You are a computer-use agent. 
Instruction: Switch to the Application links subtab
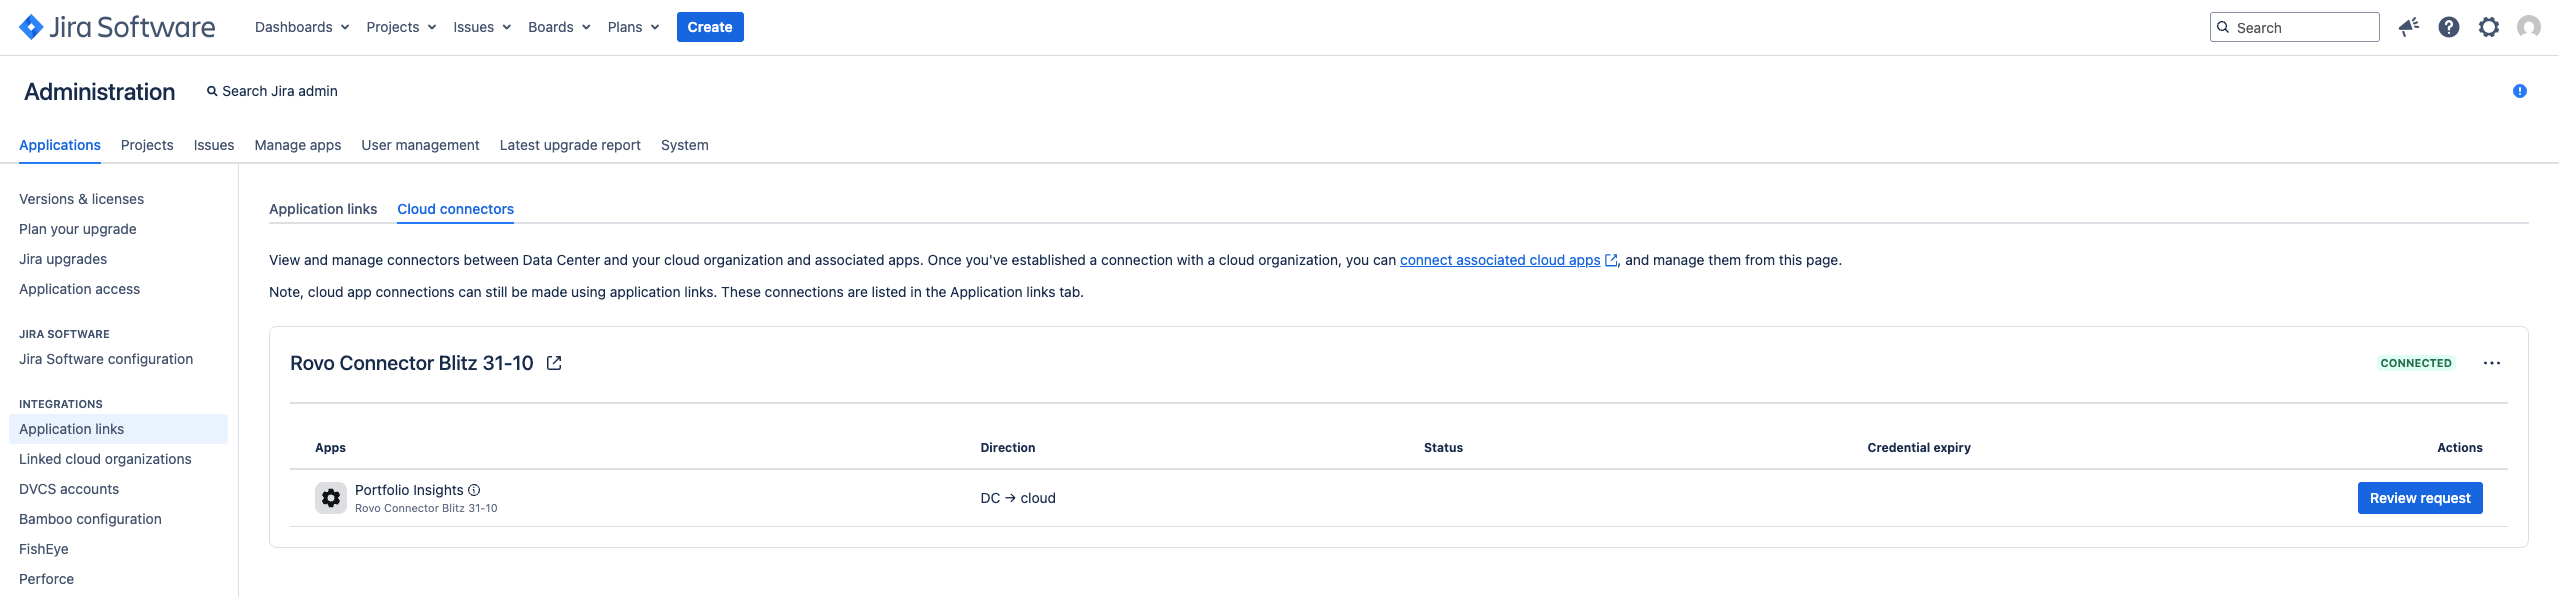[x=323, y=209]
